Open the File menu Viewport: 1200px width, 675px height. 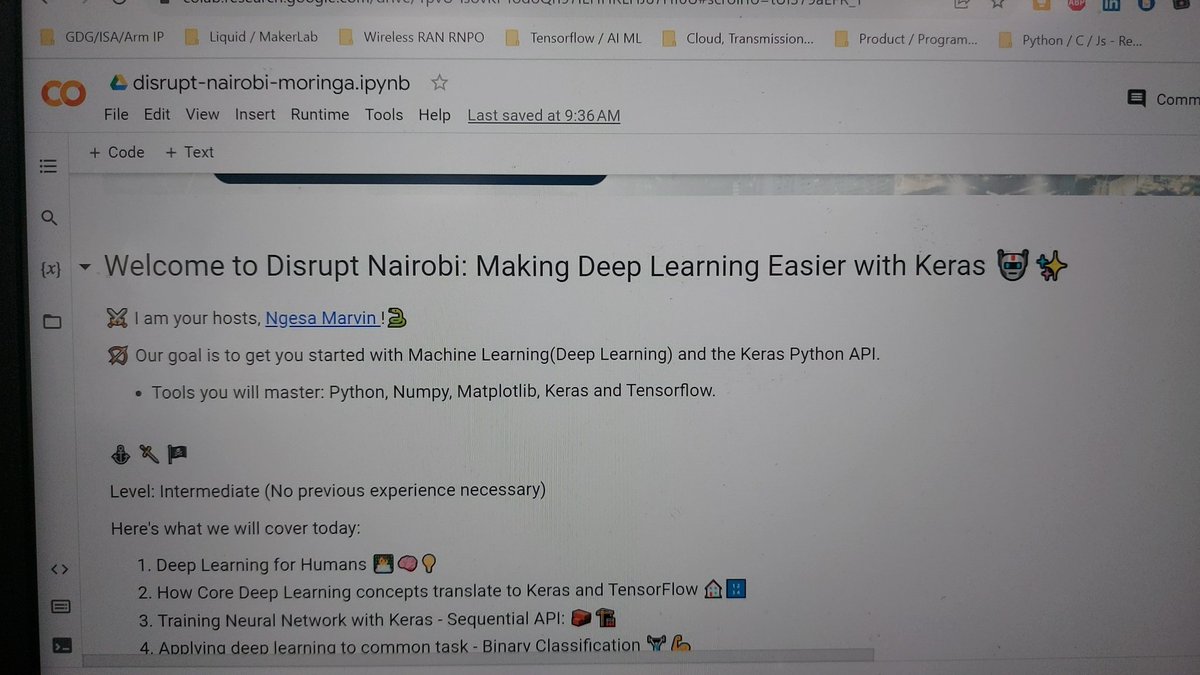tap(116, 114)
